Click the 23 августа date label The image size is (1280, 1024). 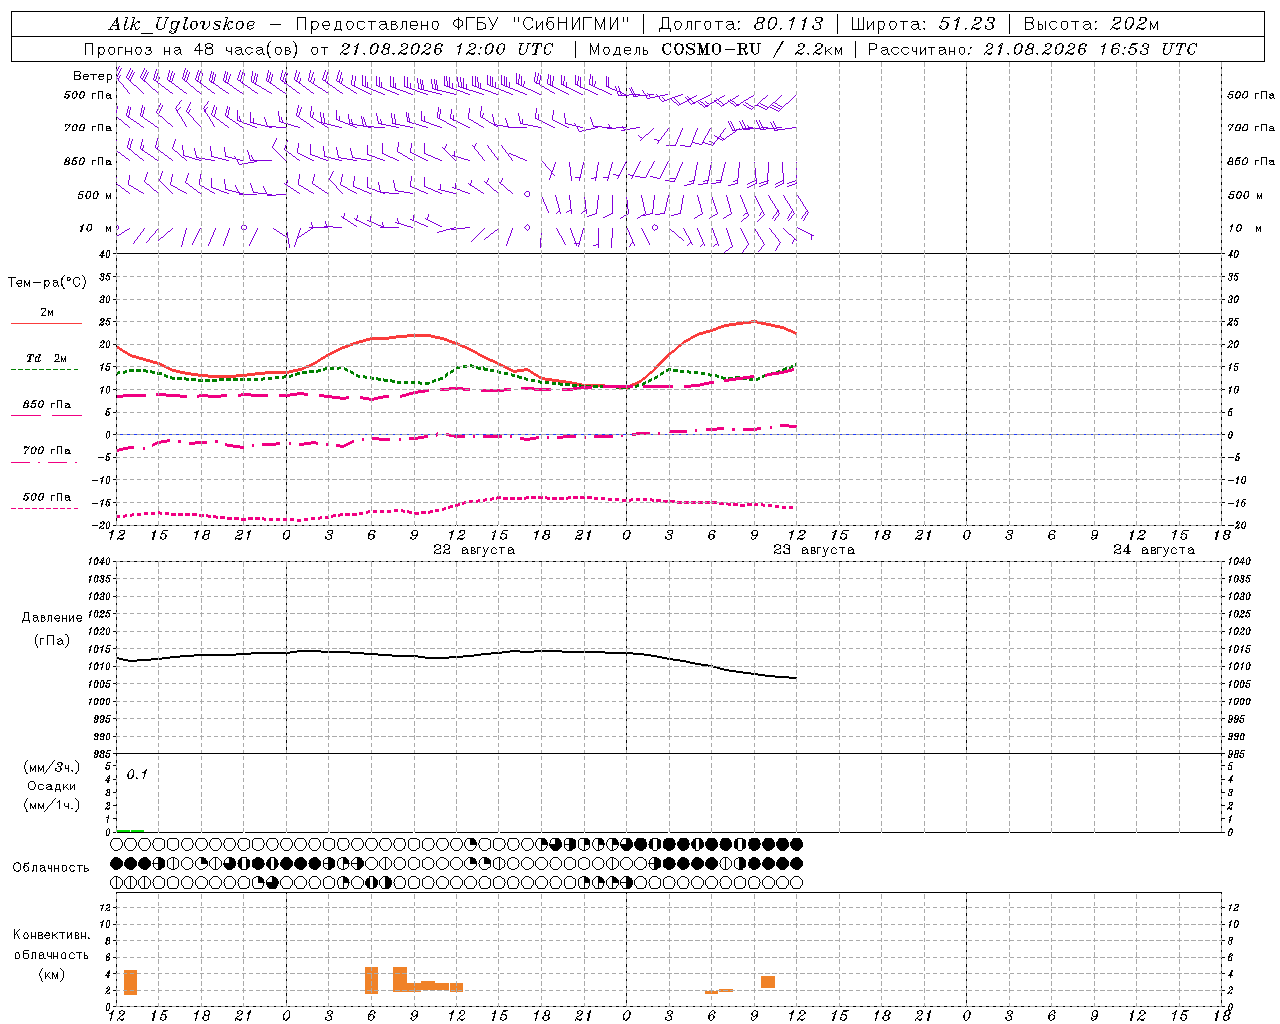coord(814,550)
